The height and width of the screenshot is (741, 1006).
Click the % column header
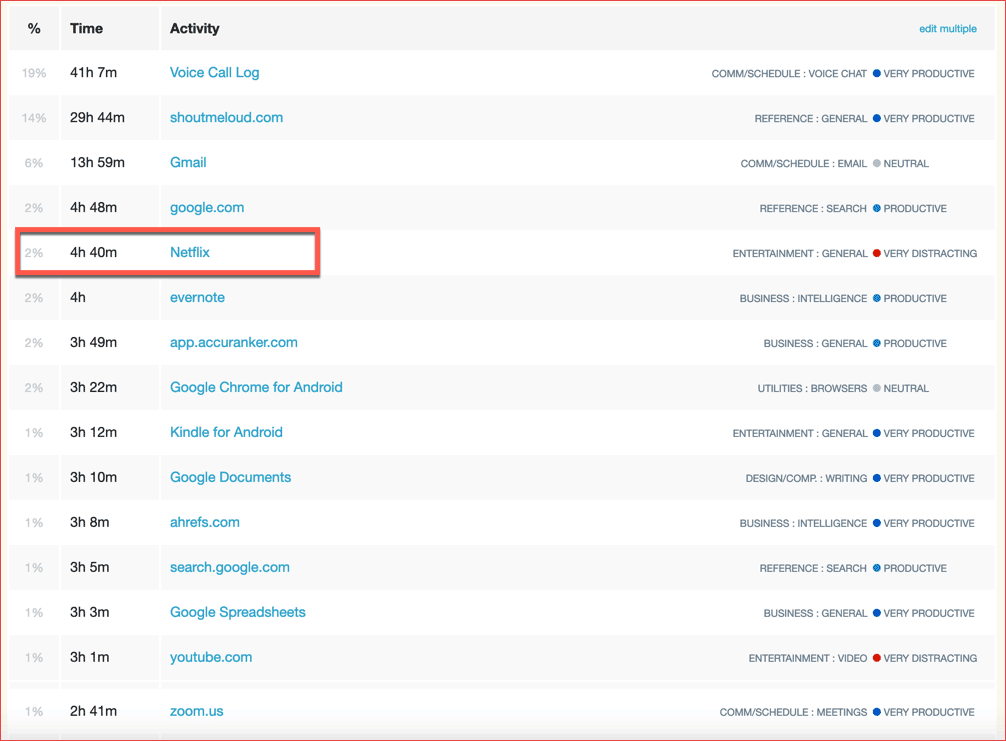(34, 29)
